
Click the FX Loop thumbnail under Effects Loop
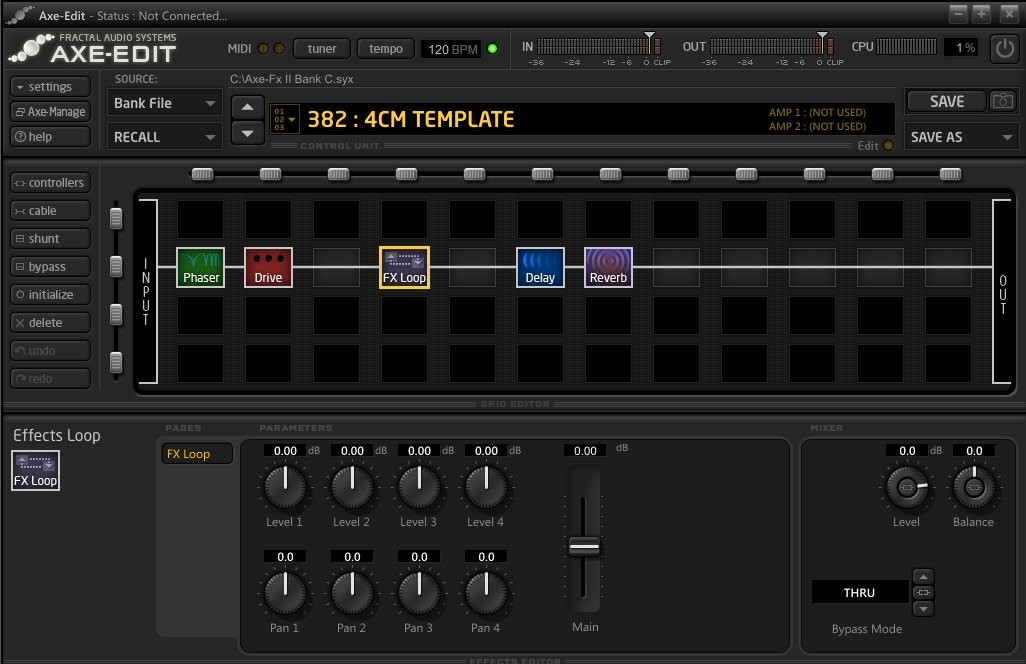tap(35, 470)
